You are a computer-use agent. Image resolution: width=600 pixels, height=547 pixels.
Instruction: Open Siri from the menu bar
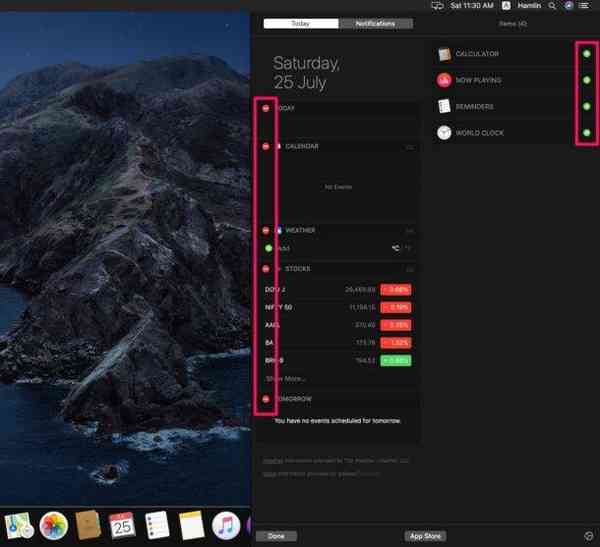pos(569,6)
